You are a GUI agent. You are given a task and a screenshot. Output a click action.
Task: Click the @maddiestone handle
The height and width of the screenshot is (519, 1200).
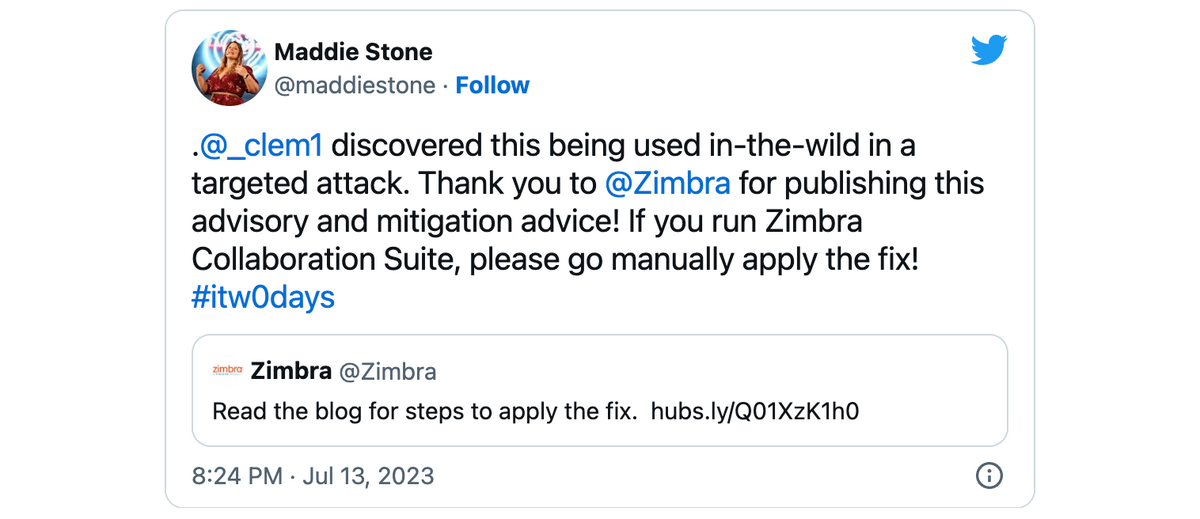[x=354, y=86]
